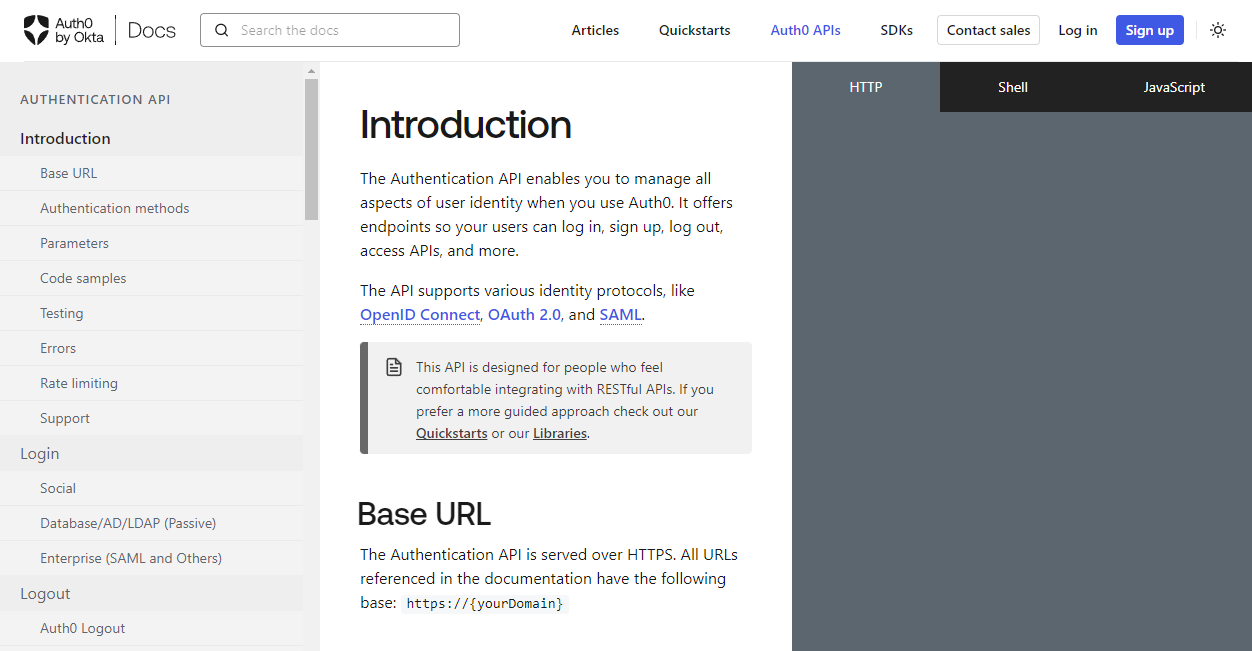Click the search magnifier icon
This screenshot has width=1252, height=651.
pos(222,30)
